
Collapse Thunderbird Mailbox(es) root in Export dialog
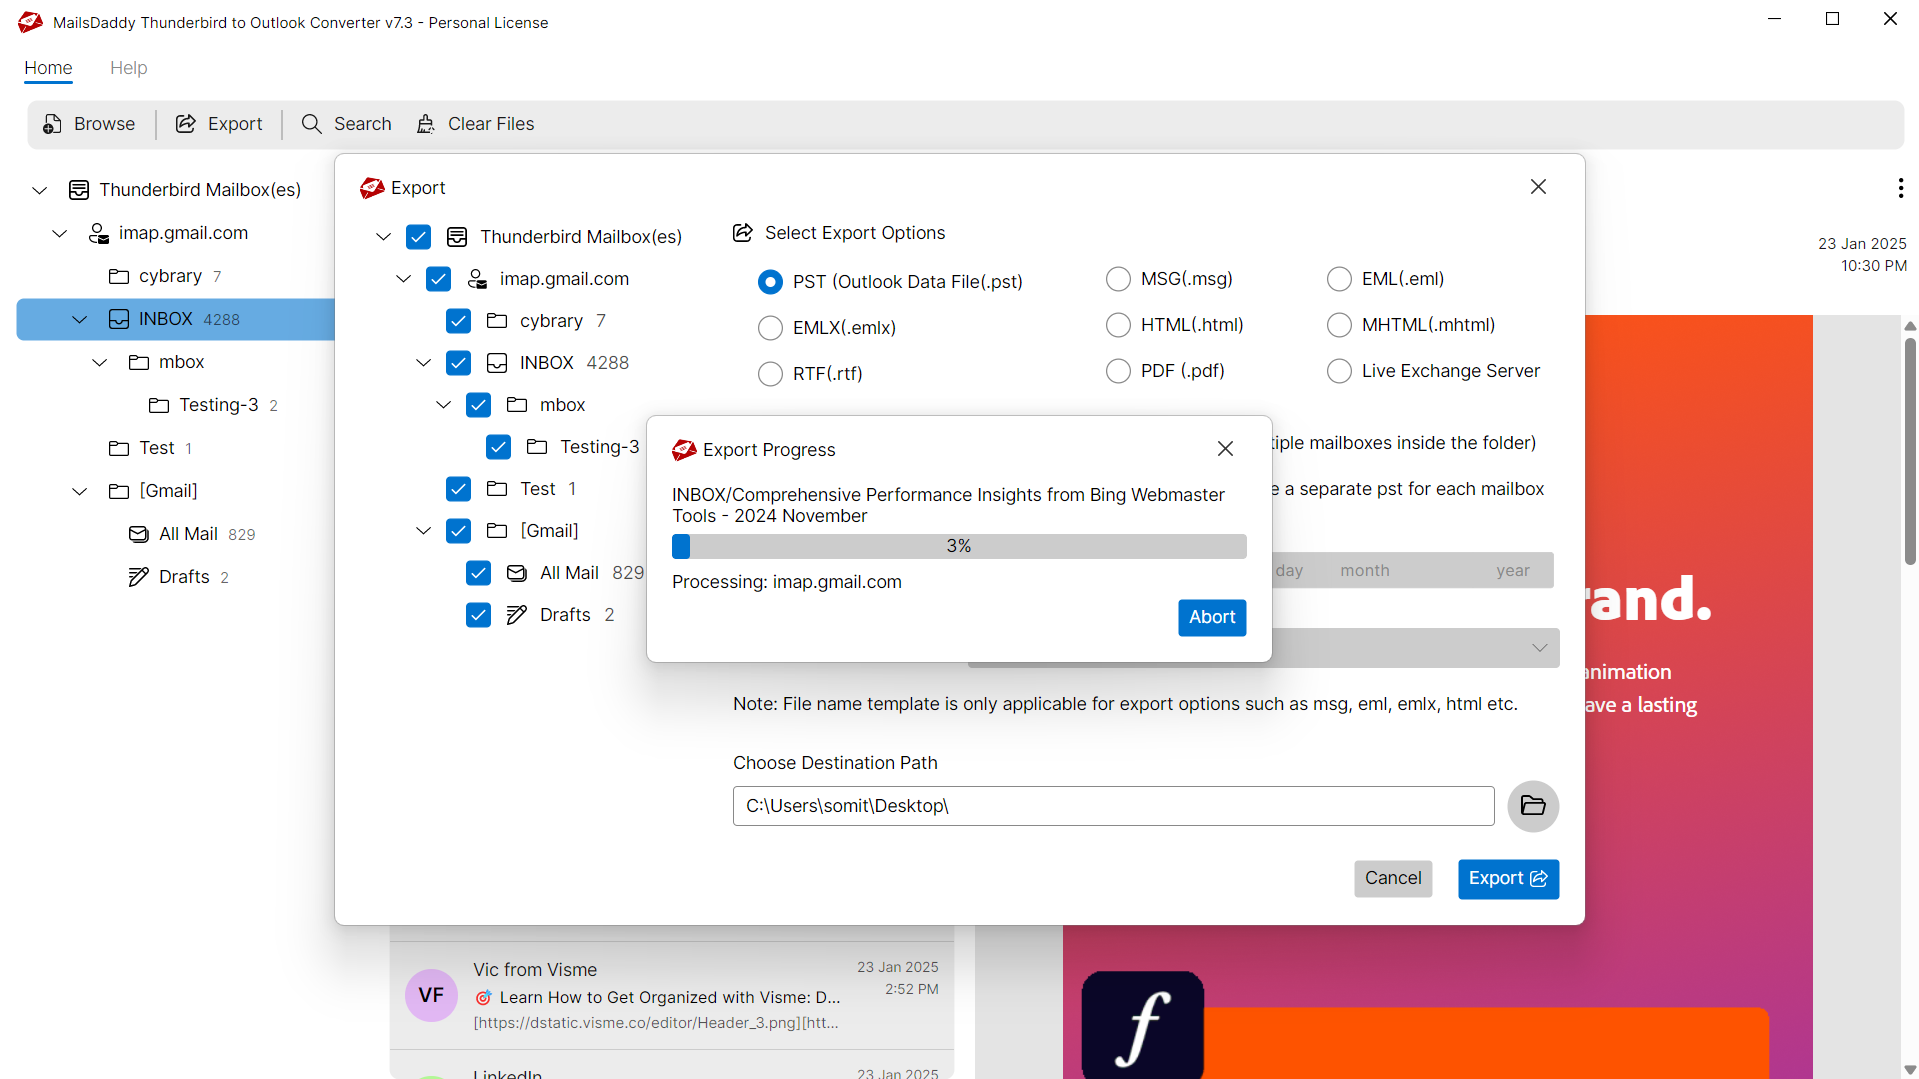click(x=383, y=237)
